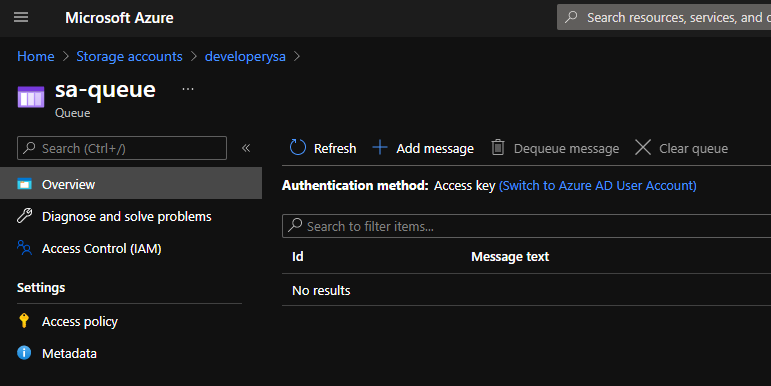Select Overview in the sidebar
Screen dimensions: 771x386
(131, 183)
